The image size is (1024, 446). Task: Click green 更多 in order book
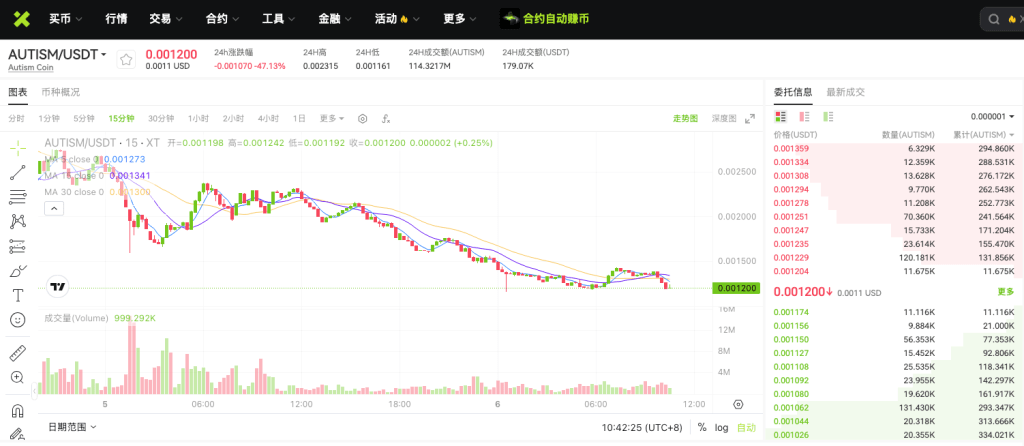(x=1006, y=292)
